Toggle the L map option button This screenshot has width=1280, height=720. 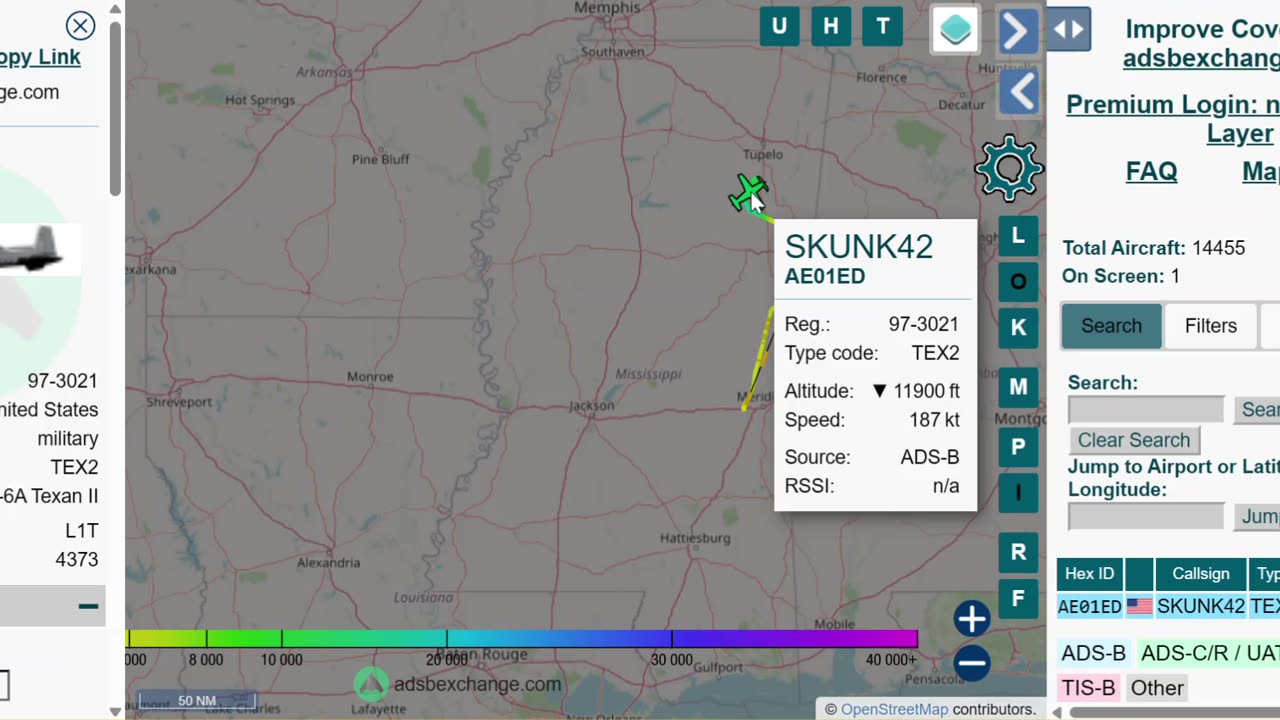(1018, 235)
